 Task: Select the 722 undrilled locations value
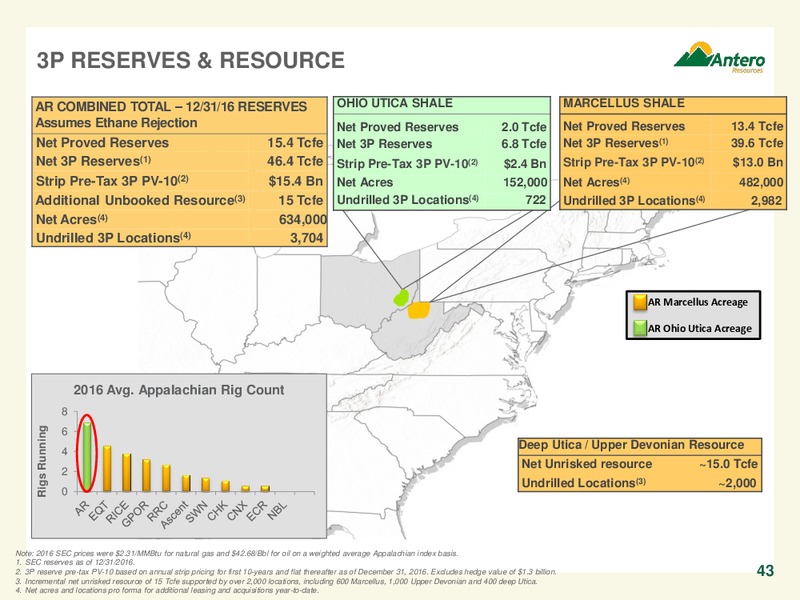[x=536, y=199]
